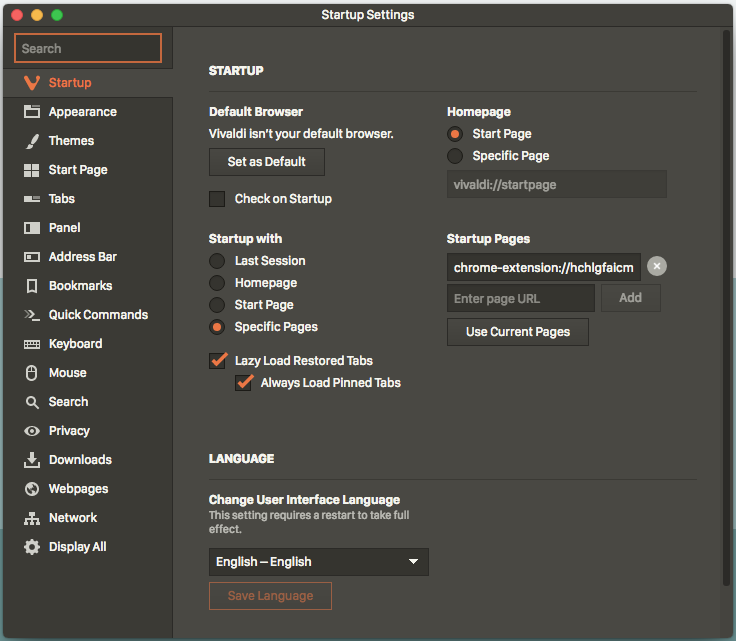Uncheck Lazy Load Restored Tabs
Image resolution: width=736 pixels, height=641 pixels.
click(217, 361)
